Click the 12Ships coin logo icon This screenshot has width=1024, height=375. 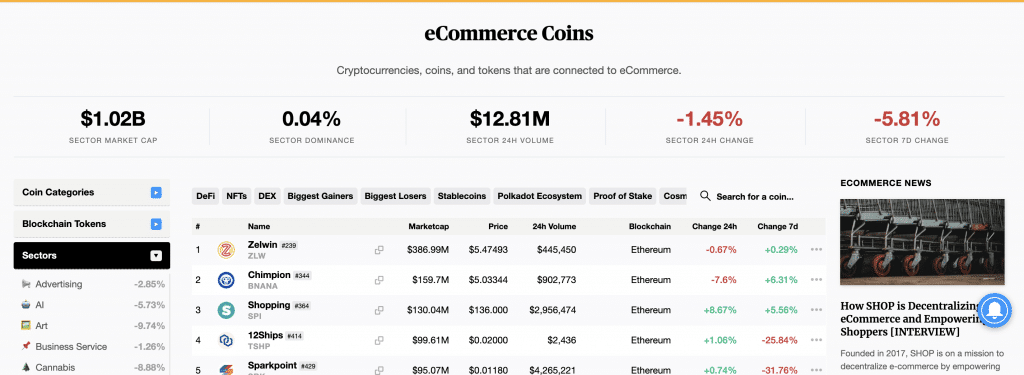[x=226, y=340]
